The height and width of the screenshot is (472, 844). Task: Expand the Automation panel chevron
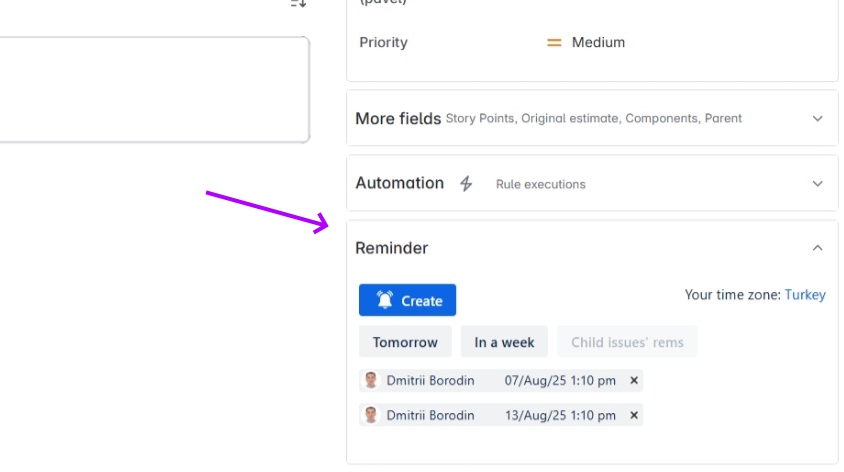point(817,184)
